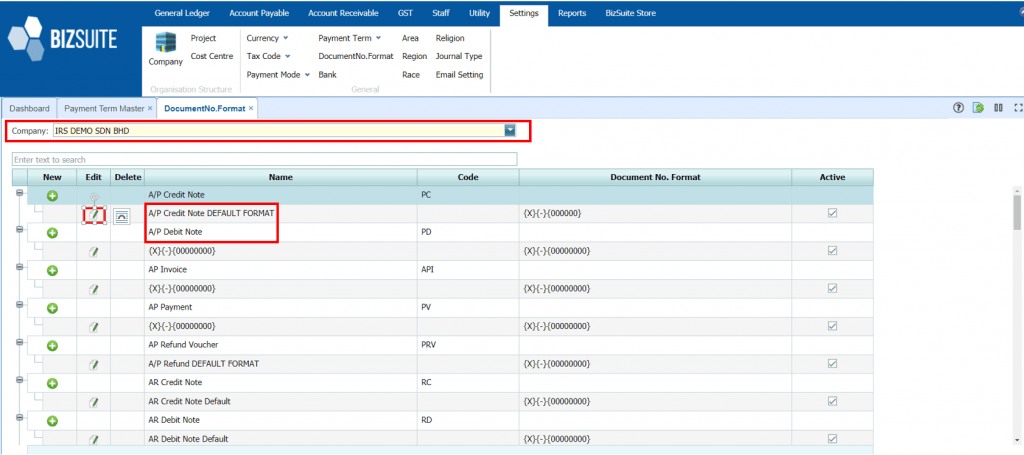Open the help question mark icon
This screenshot has height=455, width=1024.
(x=959, y=108)
